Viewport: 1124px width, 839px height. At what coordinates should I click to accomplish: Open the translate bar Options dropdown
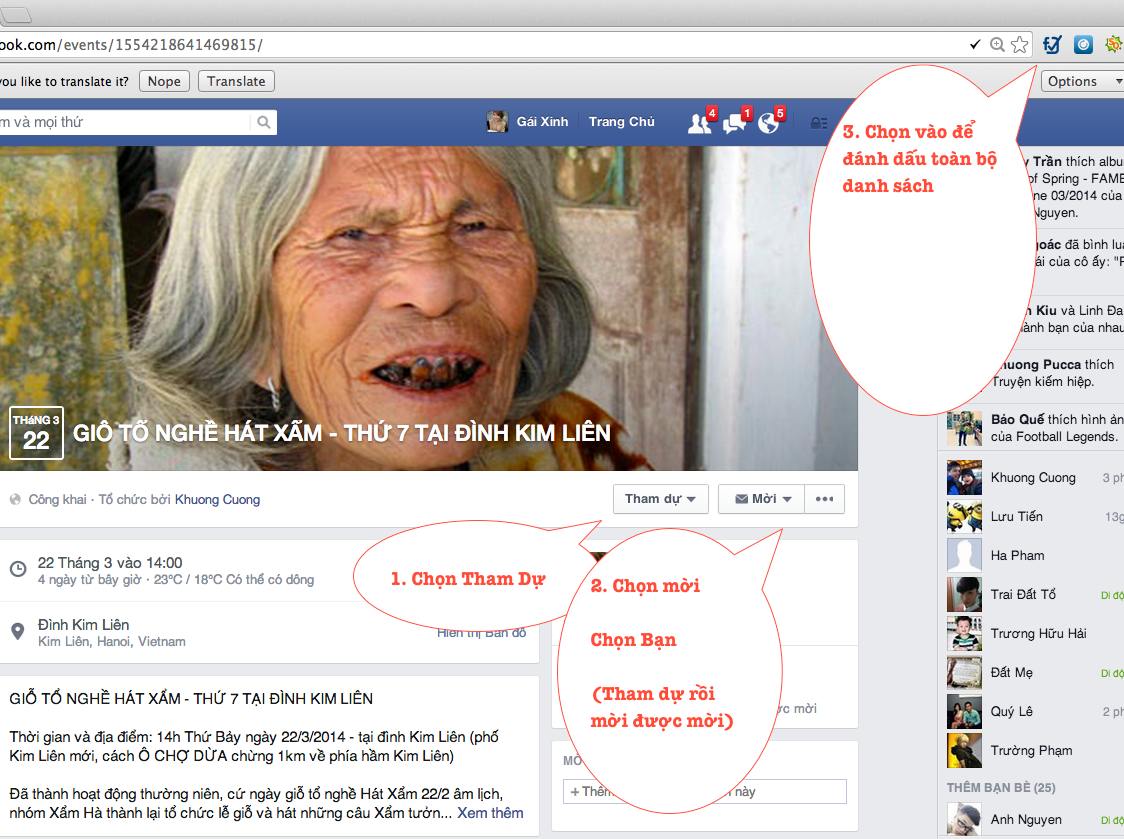[x=1082, y=81]
